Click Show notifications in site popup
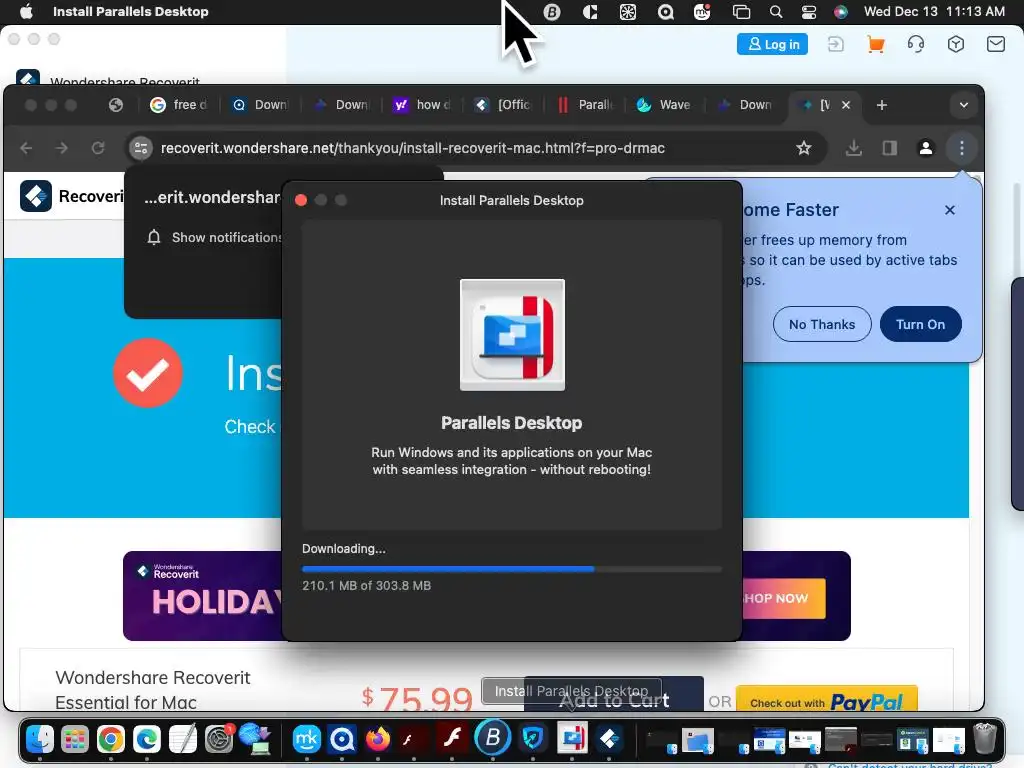 tap(215, 237)
